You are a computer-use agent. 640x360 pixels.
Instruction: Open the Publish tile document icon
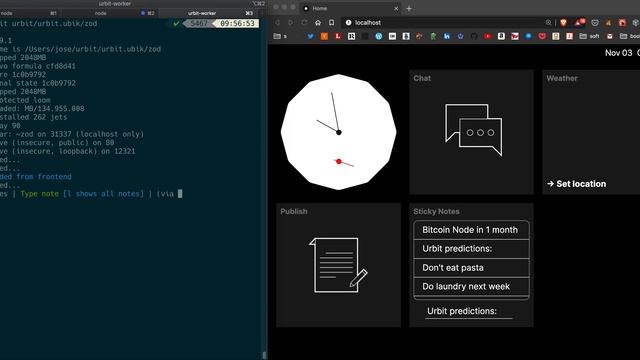point(338,265)
